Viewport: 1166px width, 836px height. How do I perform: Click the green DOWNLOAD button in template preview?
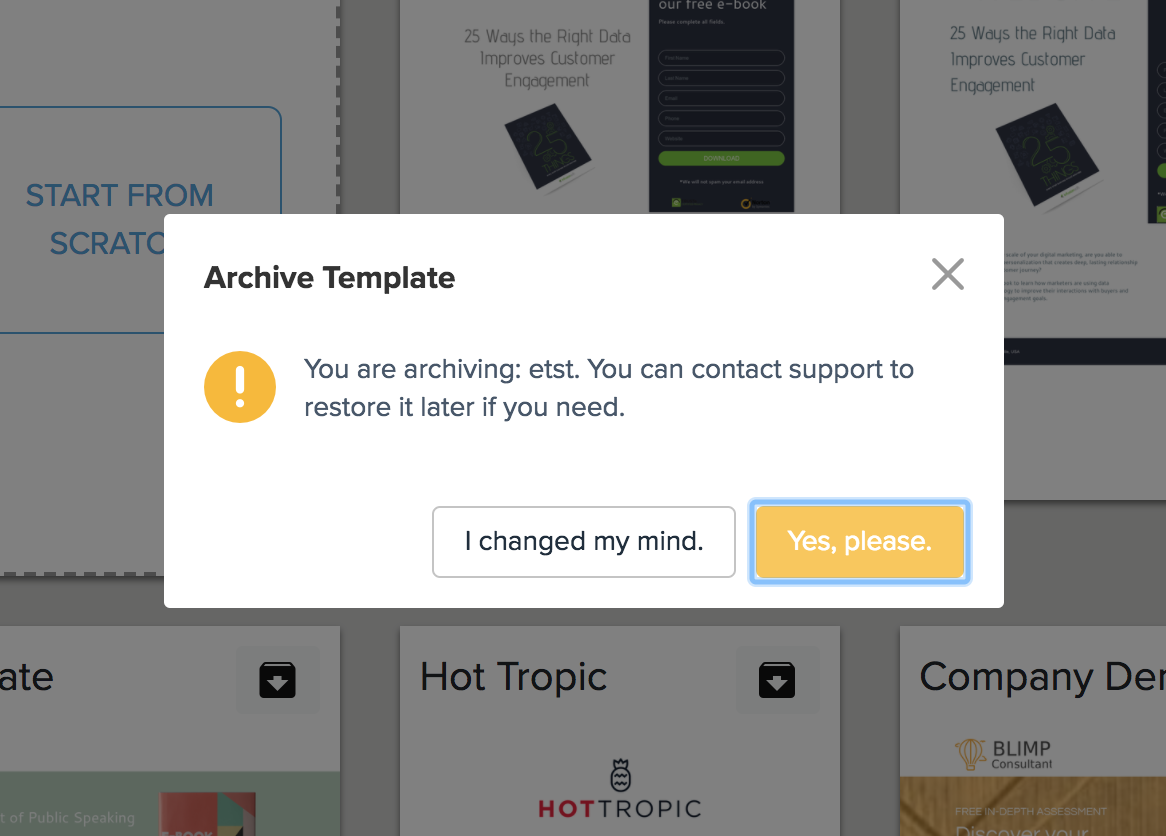[721, 158]
